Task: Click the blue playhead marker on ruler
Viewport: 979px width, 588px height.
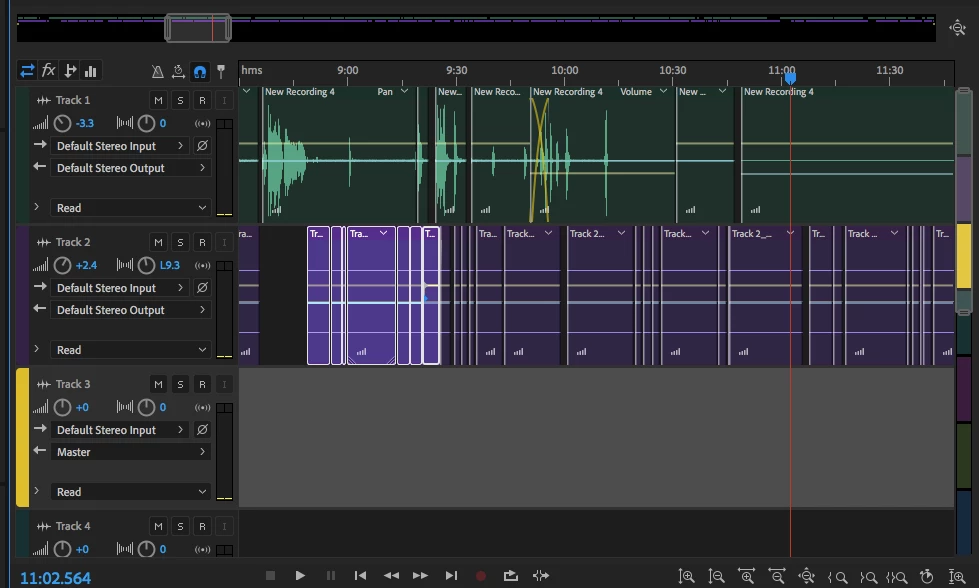Action: (x=790, y=78)
